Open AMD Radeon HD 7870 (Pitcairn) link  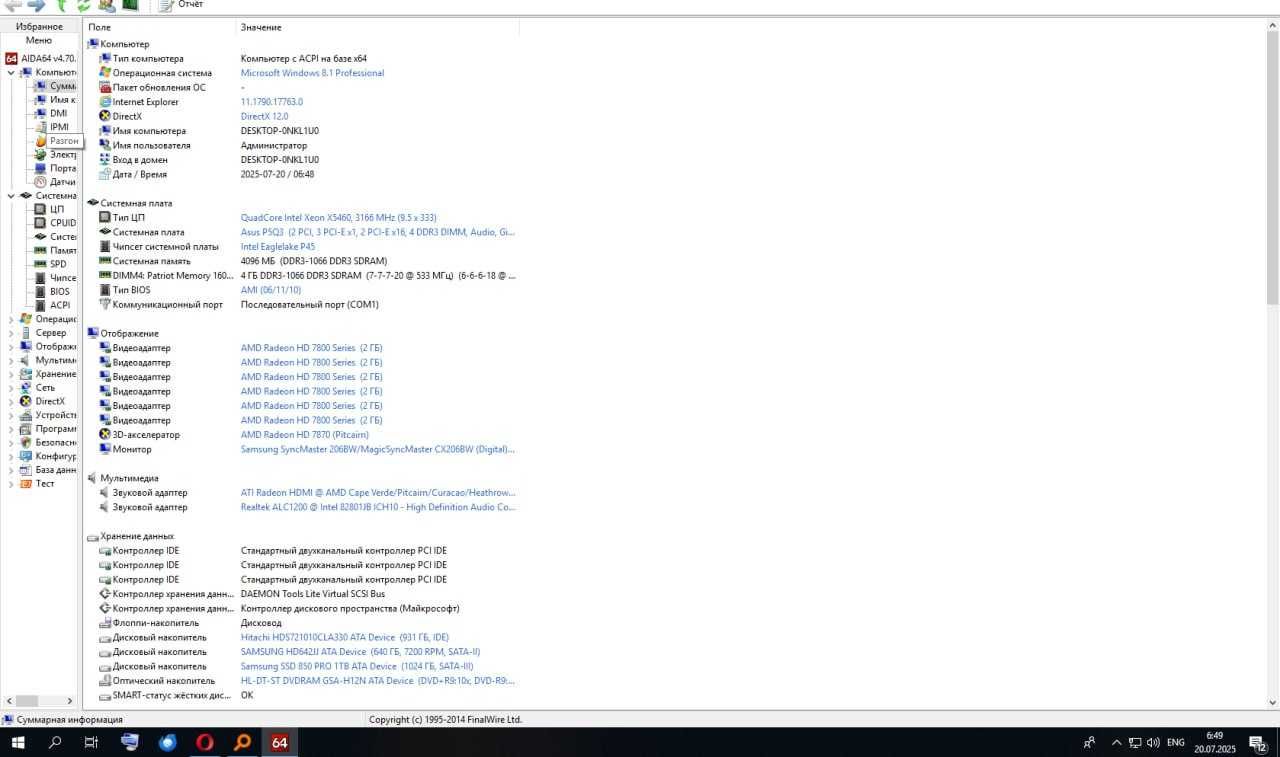304,435
